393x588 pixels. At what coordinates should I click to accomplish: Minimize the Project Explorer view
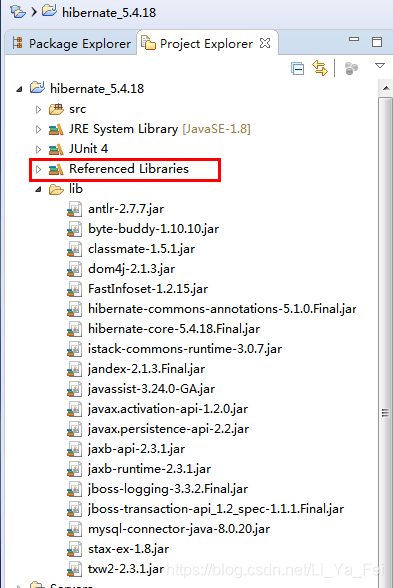(354, 39)
